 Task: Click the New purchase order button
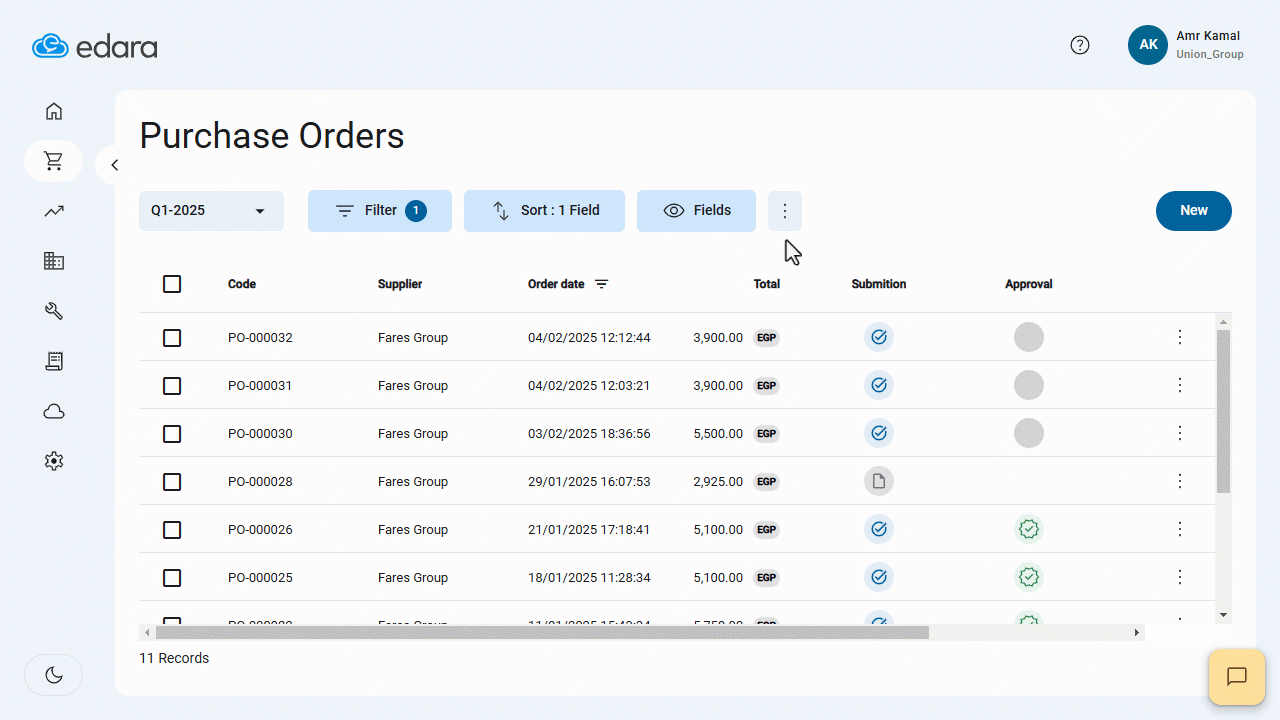tap(1194, 211)
